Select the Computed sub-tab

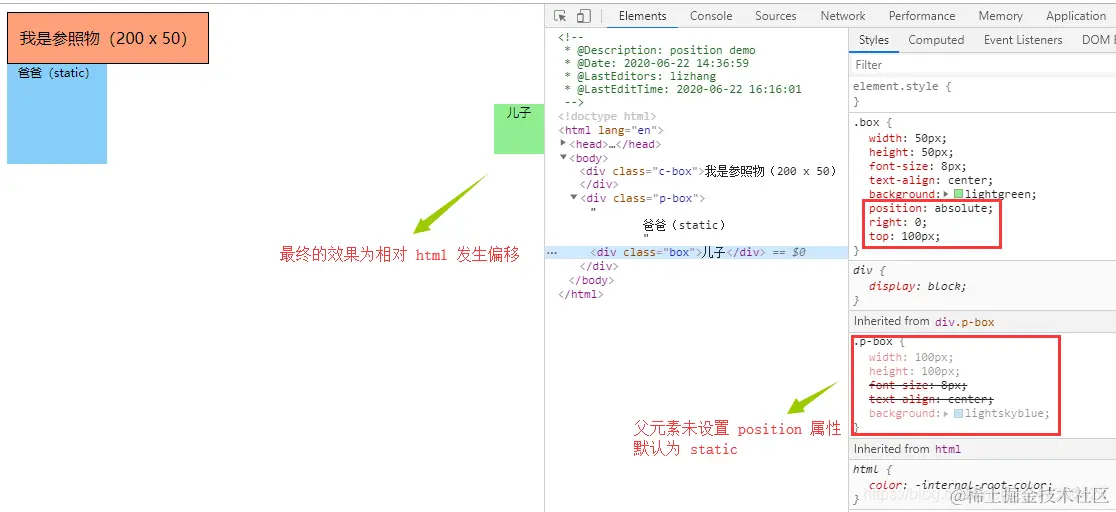[936, 40]
